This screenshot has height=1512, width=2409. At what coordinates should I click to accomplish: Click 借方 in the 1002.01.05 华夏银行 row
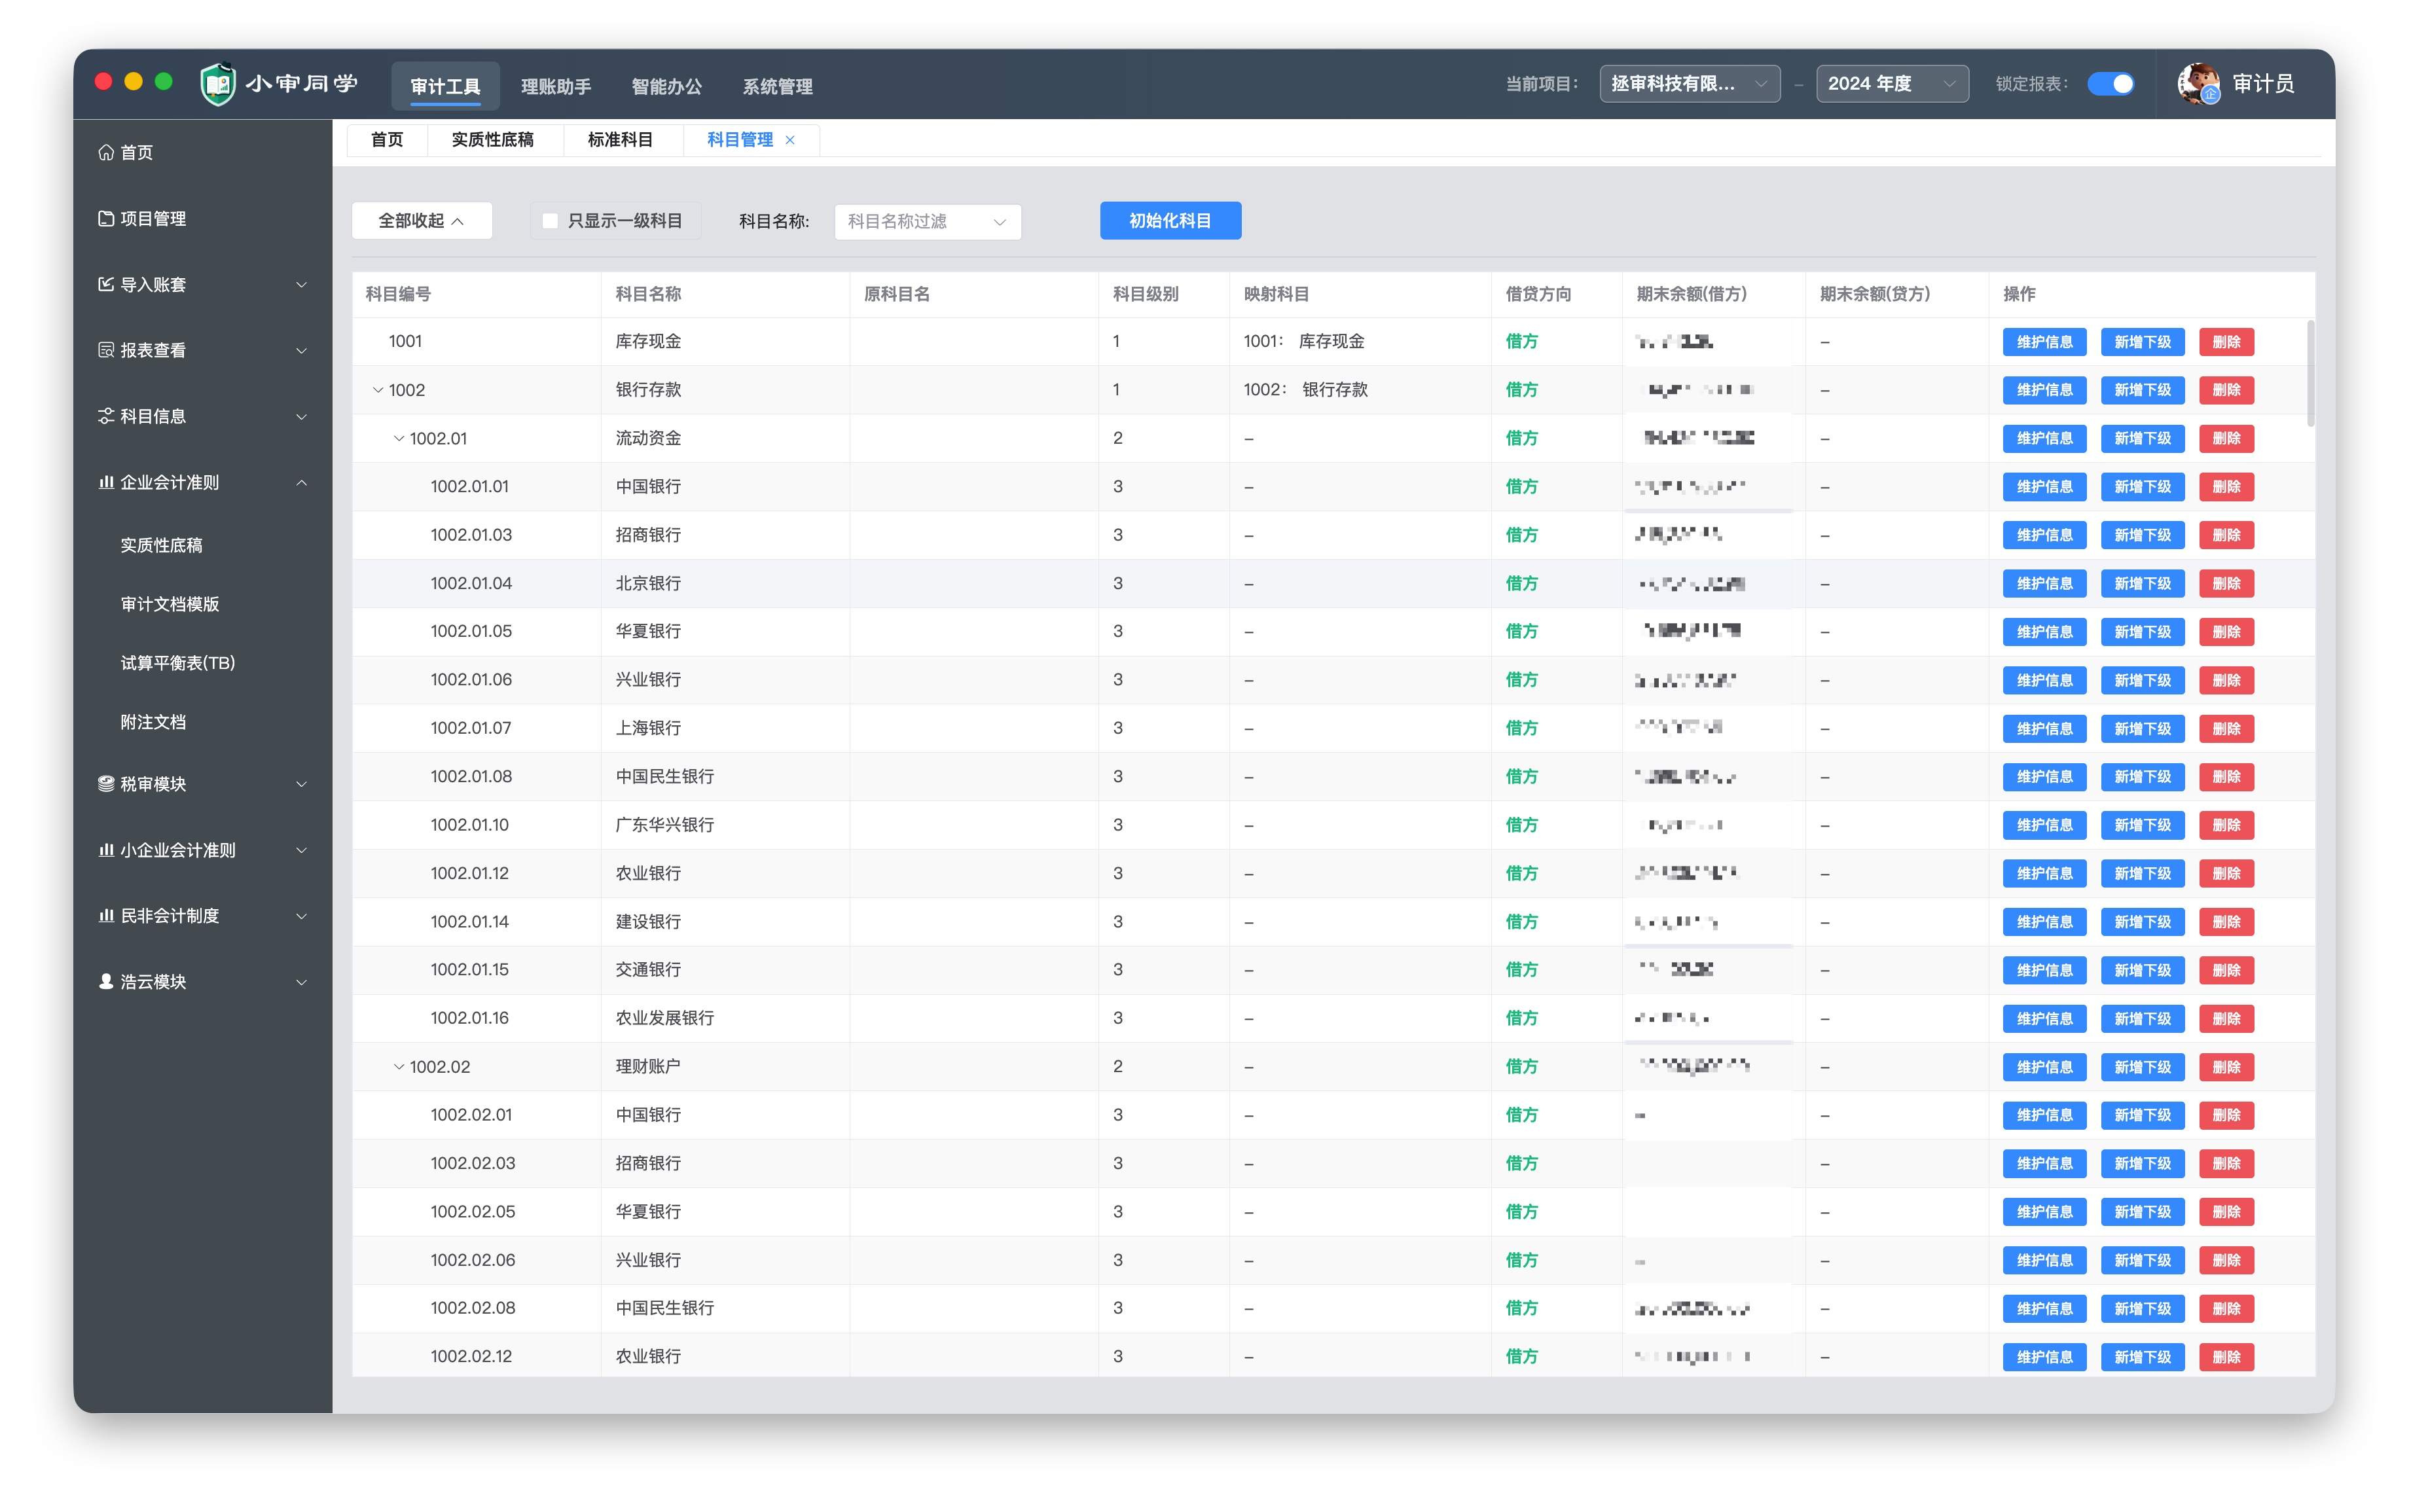(1521, 632)
